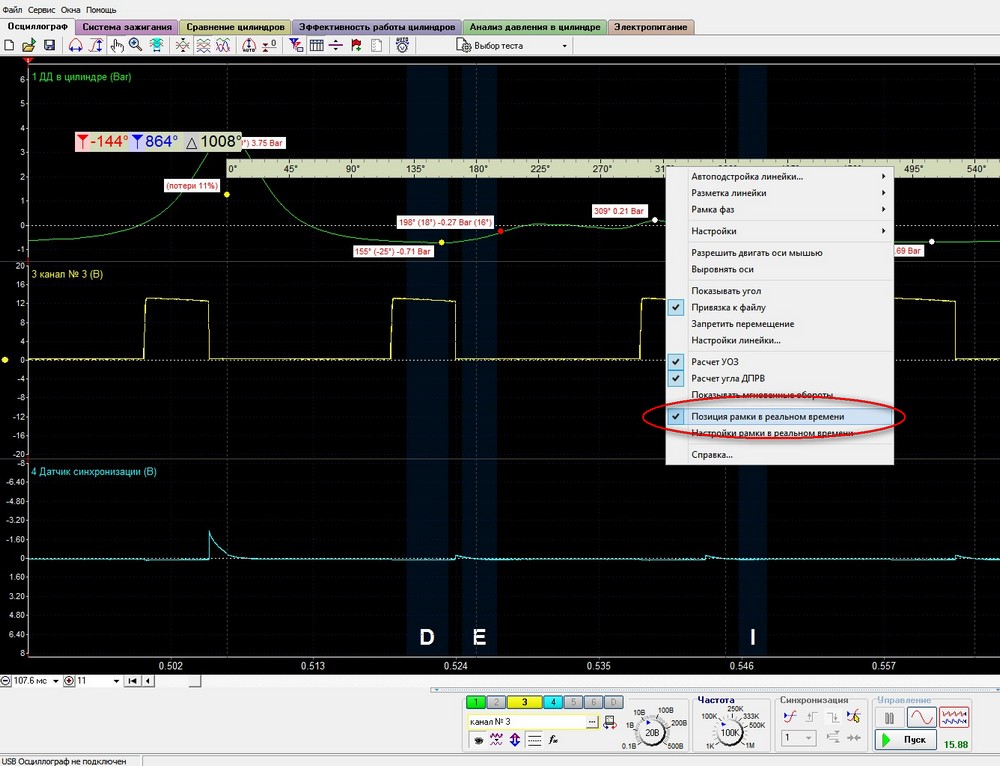Toggle grey channel 5 button
The height and width of the screenshot is (766, 1000).
tap(573, 702)
